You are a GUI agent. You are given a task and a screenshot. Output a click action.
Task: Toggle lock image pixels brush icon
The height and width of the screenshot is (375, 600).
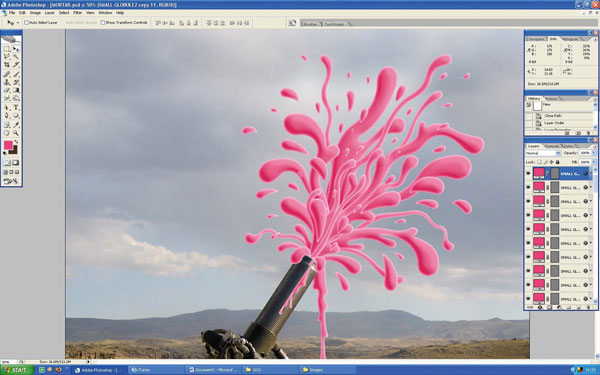click(x=546, y=162)
